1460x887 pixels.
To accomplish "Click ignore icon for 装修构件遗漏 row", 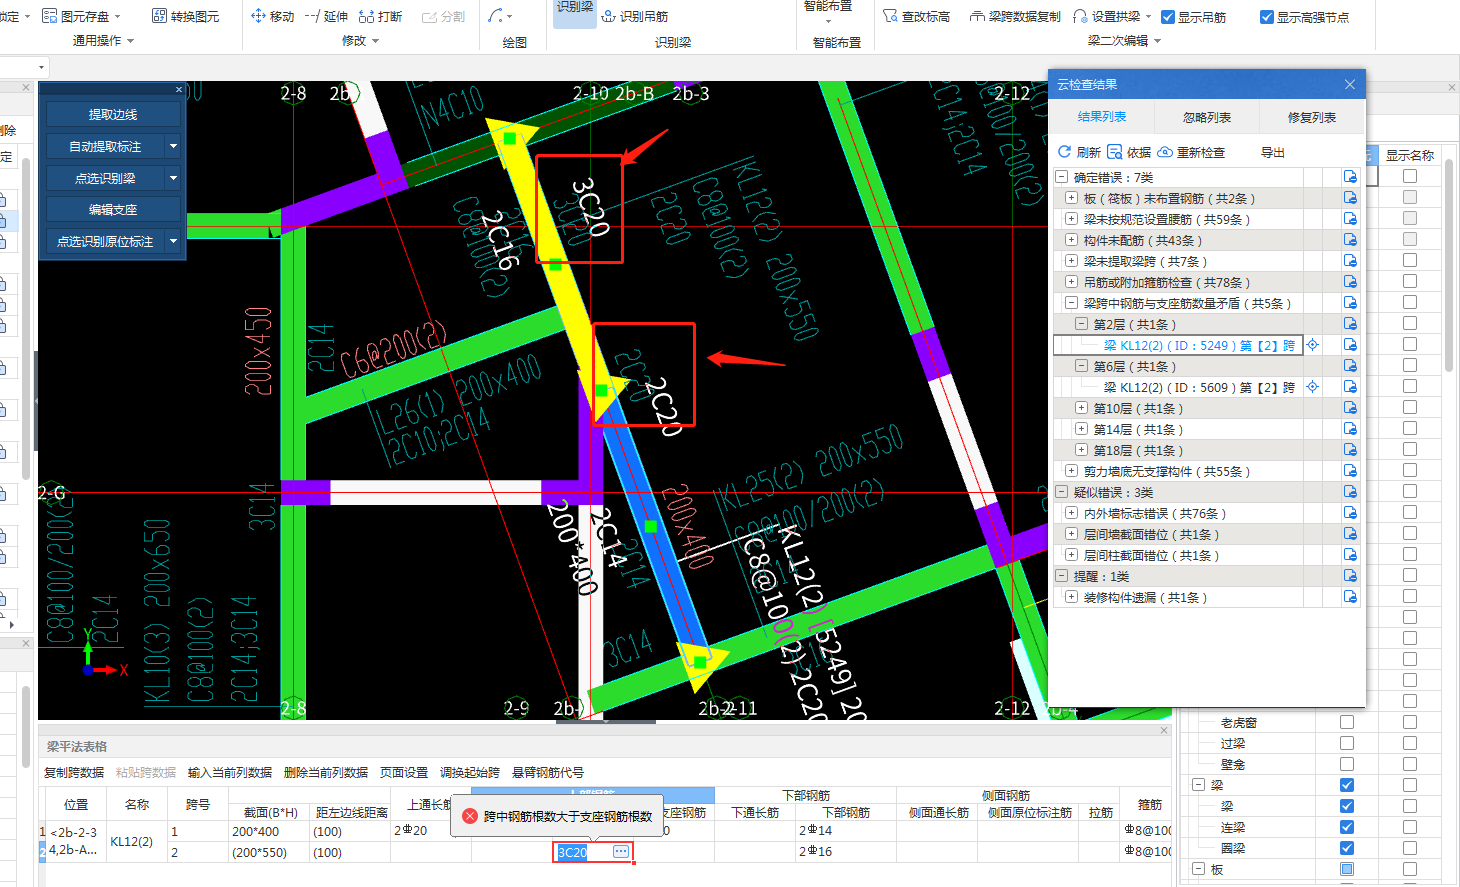I will (x=1350, y=597).
